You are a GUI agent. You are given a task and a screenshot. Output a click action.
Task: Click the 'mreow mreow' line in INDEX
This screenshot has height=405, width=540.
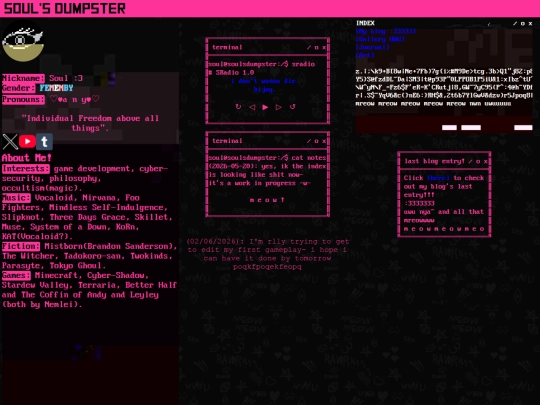tap(433, 104)
